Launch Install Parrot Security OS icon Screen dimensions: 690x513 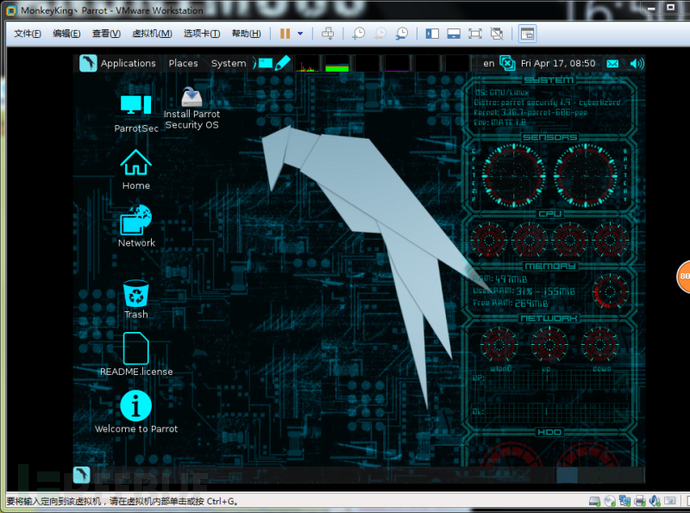click(192, 108)
